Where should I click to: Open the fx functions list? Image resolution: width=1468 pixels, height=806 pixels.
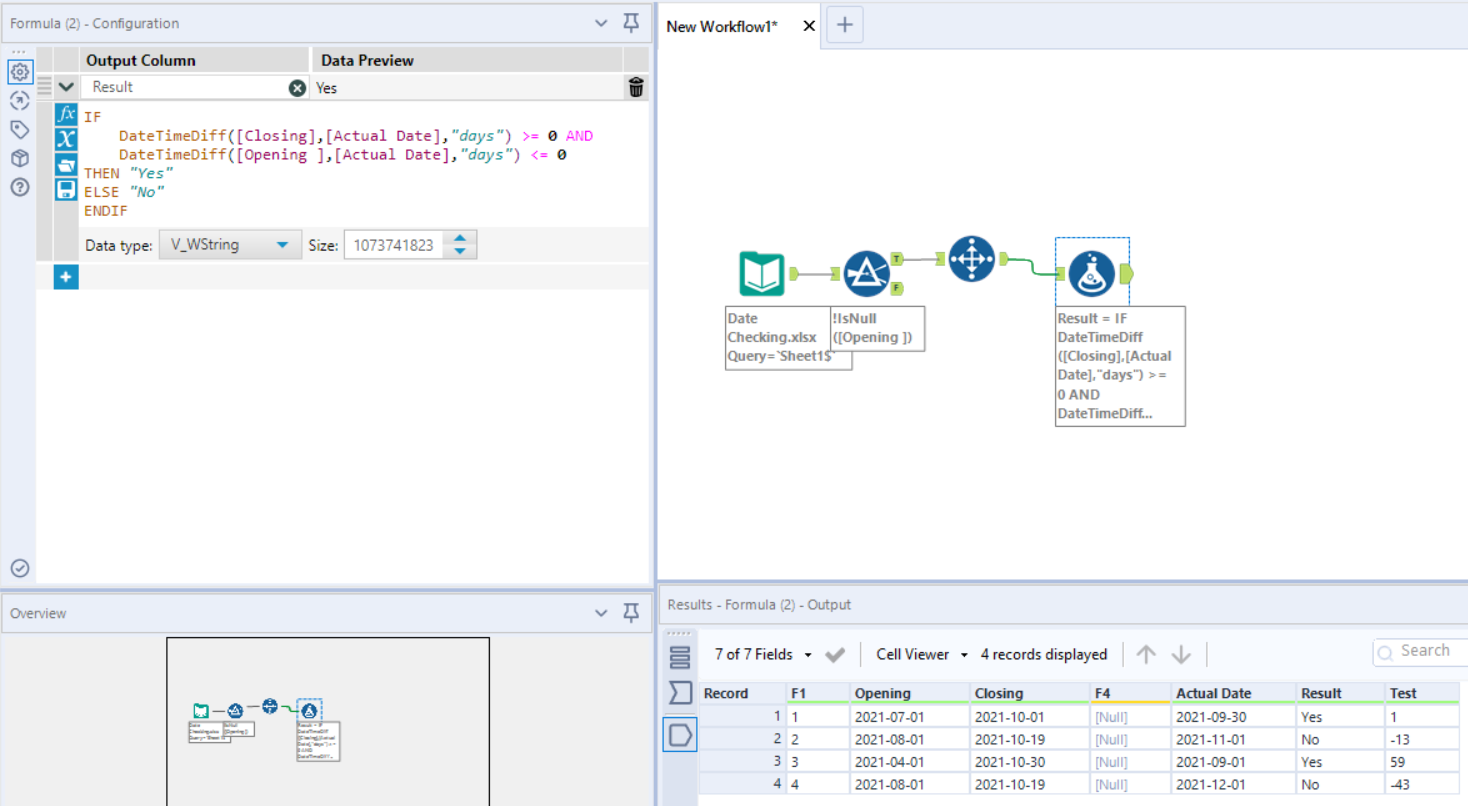(x=66, y=114)
